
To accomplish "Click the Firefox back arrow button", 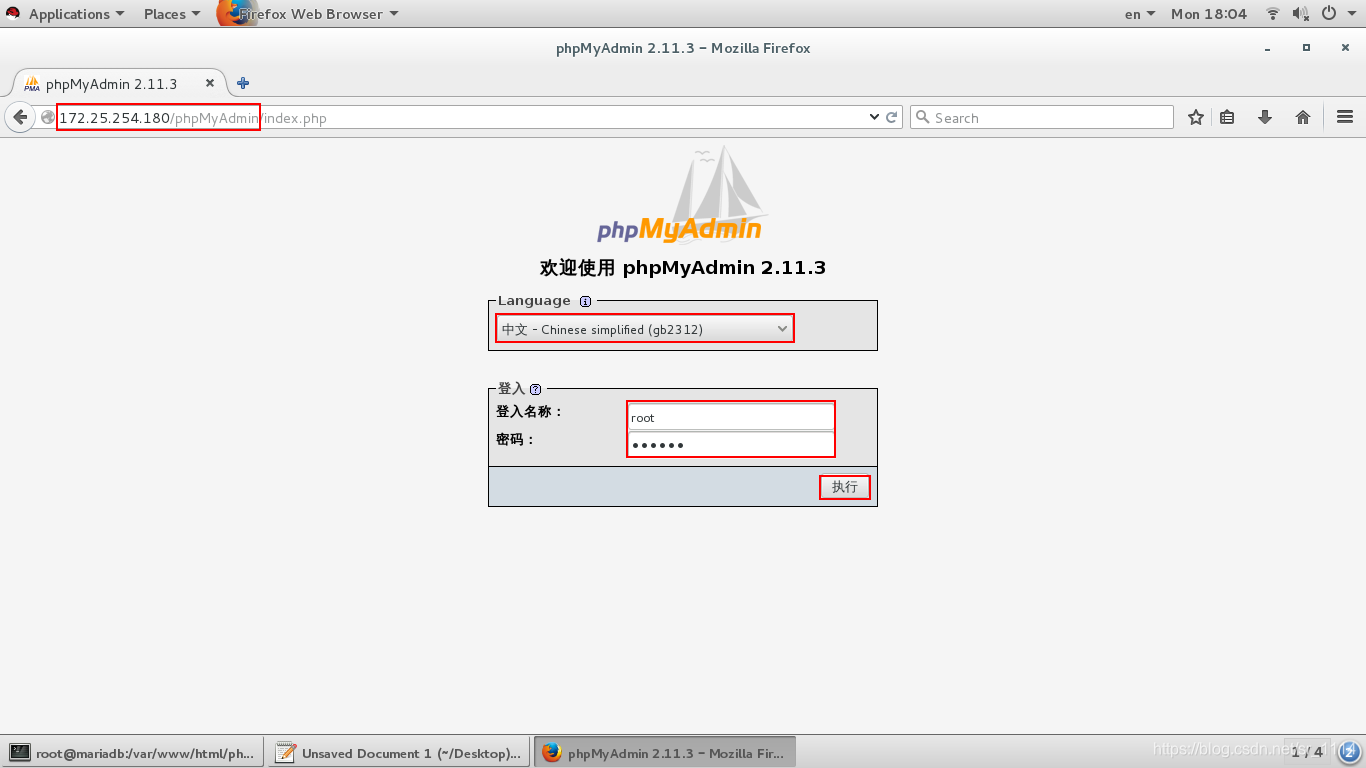I will point(20,117).
